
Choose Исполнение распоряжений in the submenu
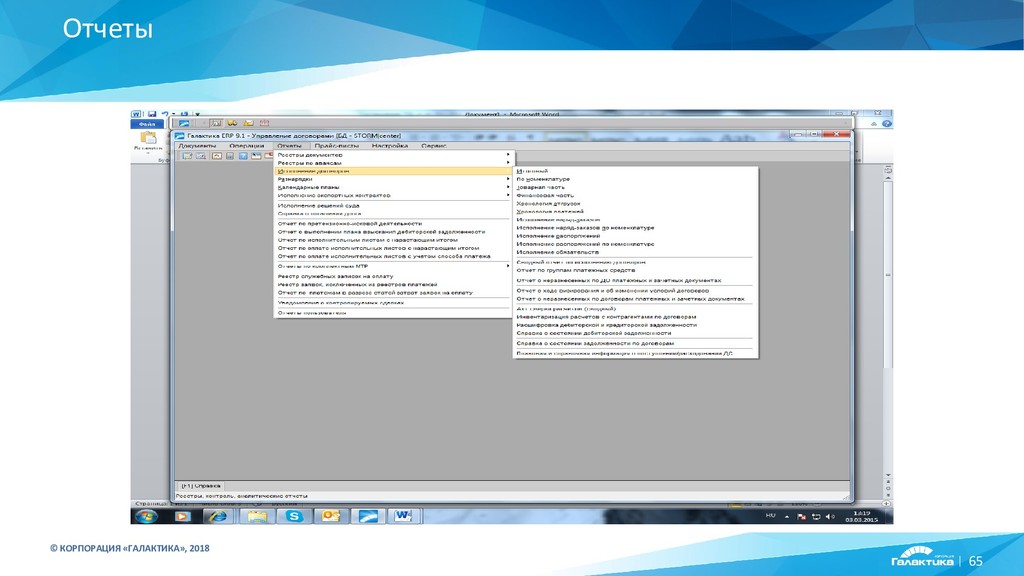tap(635, 236)
